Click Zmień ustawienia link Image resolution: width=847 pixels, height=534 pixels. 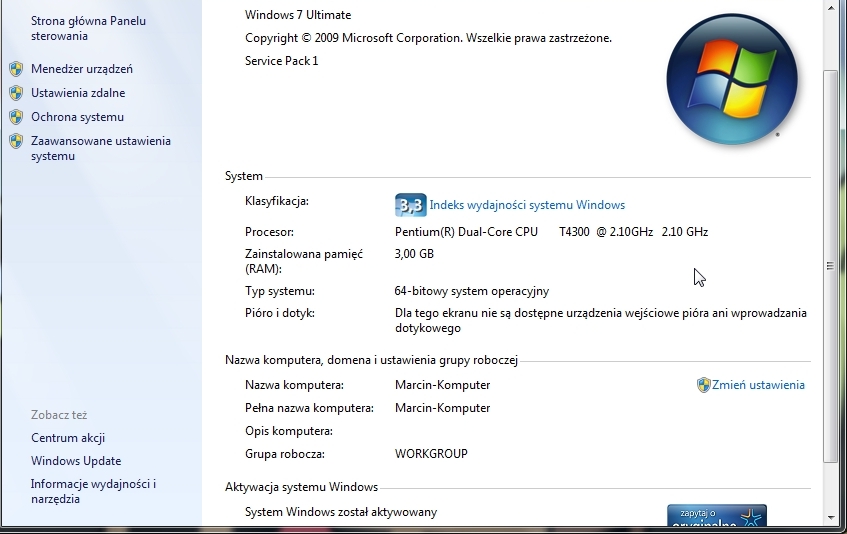pyautogui.click(x=758, y=385)
